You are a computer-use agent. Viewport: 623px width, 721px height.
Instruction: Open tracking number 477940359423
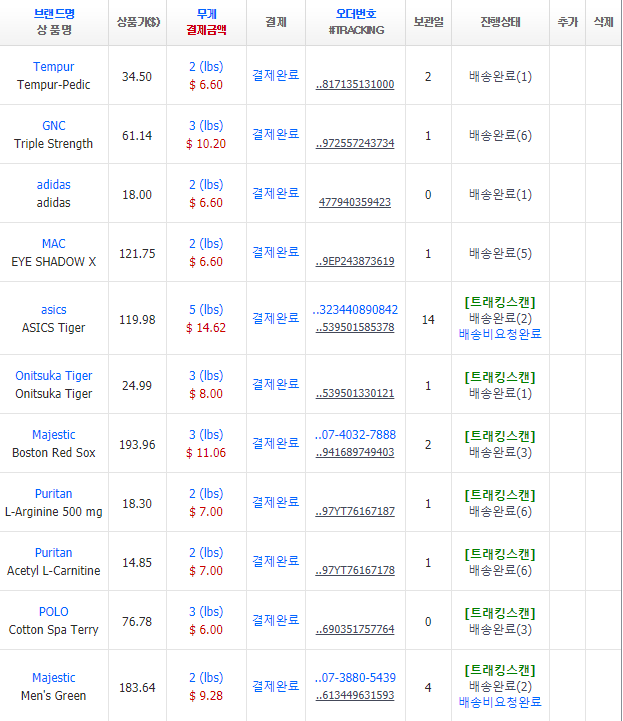point(355,202)
